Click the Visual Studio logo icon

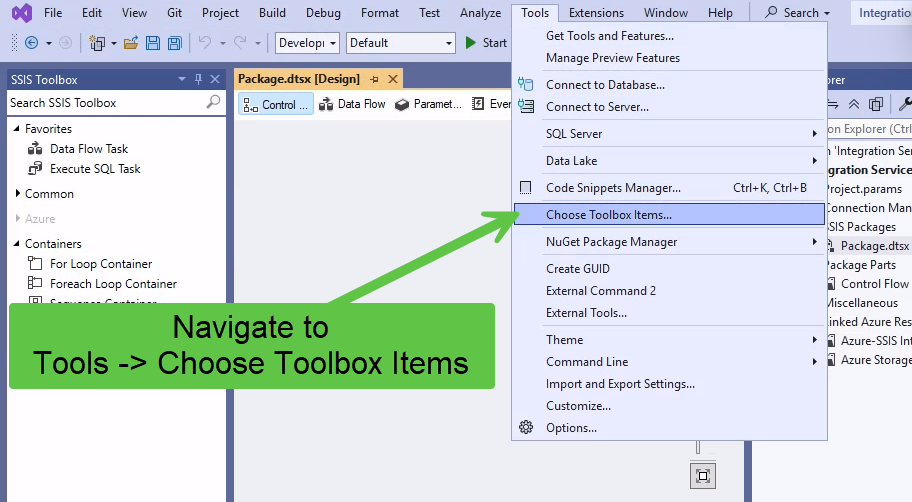coord(22,12)
